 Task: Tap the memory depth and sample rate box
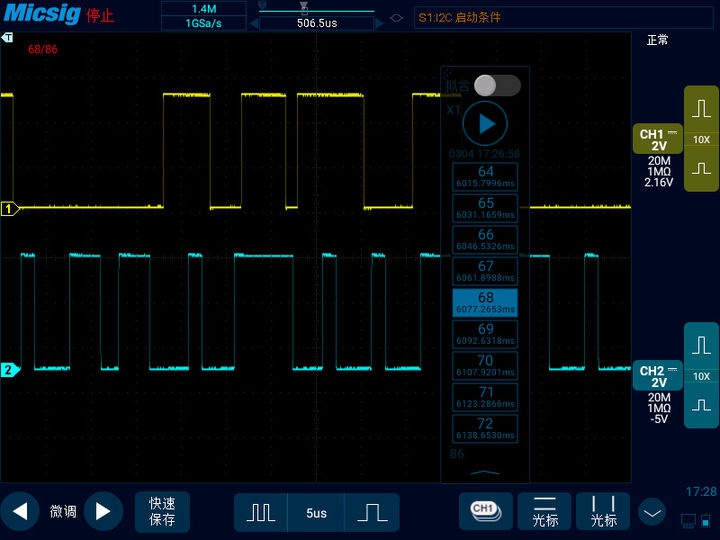pyautogui.click(x=204, y=16)
